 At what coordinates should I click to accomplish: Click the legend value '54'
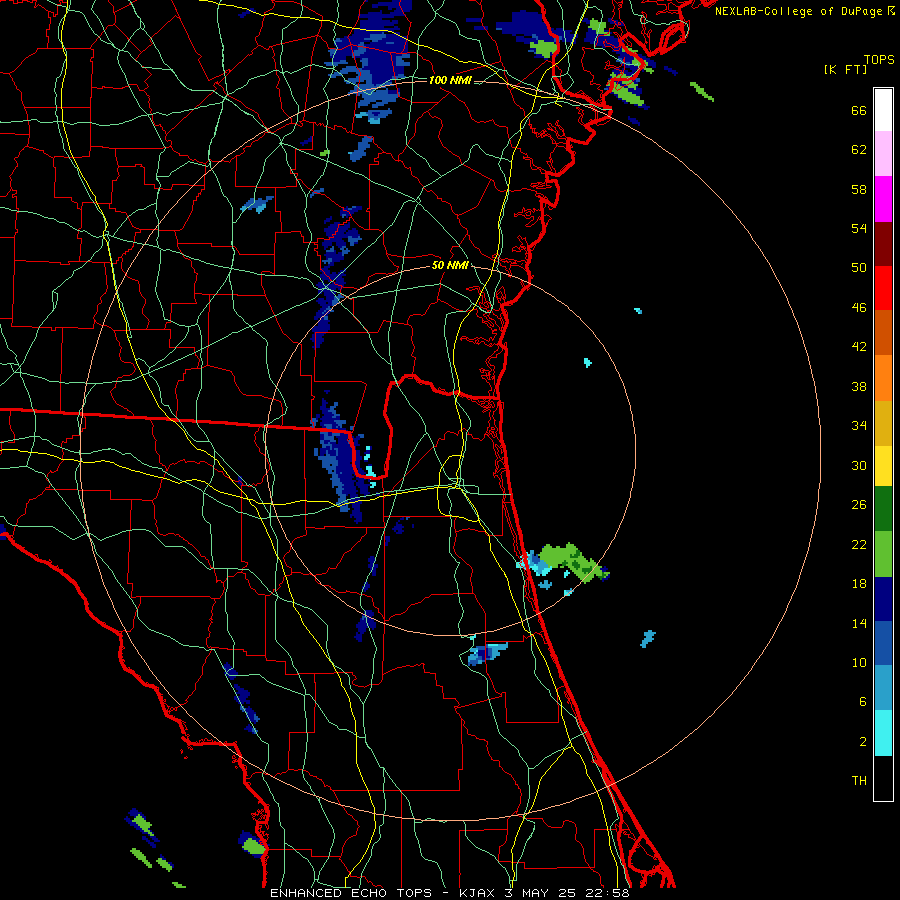[x=859, y=228]
